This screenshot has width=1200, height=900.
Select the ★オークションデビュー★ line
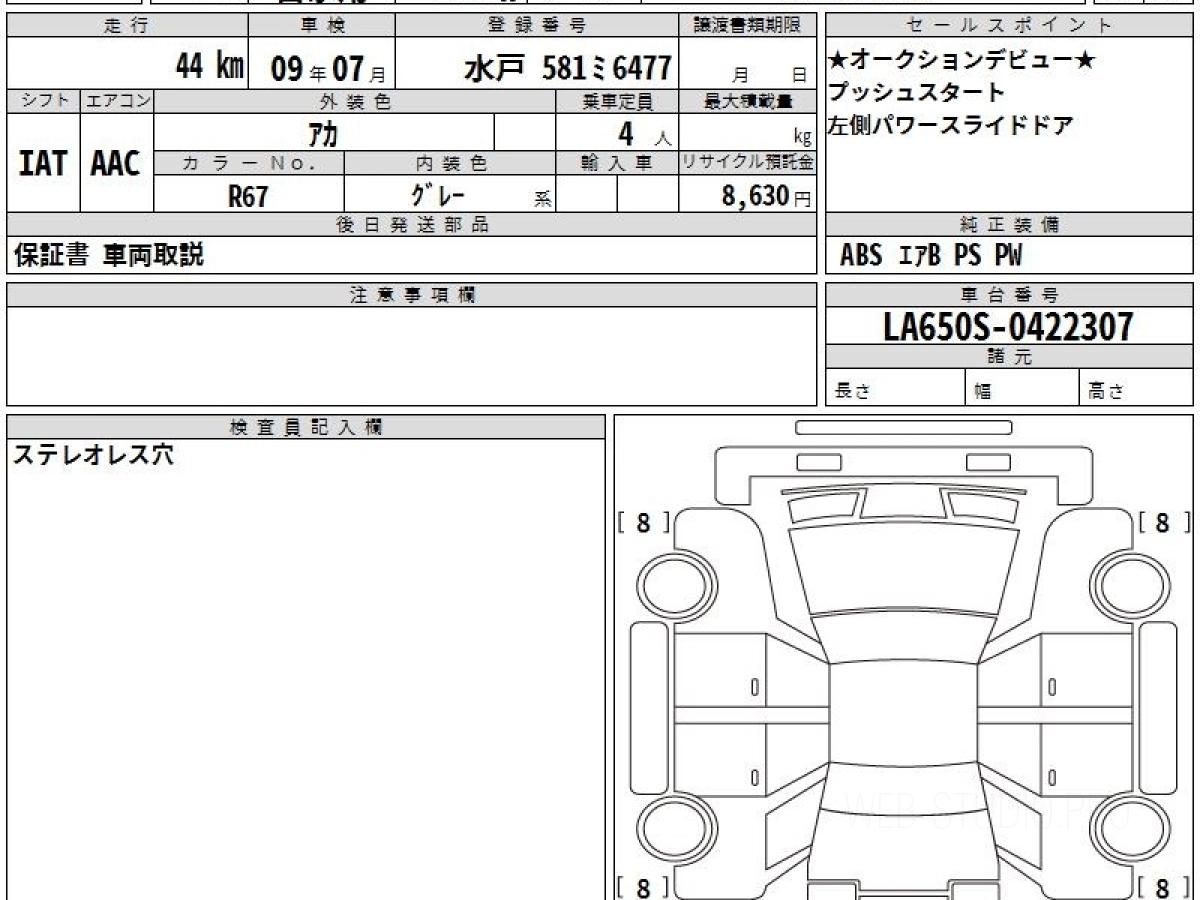pyautogui.click(x=962, y=61)
